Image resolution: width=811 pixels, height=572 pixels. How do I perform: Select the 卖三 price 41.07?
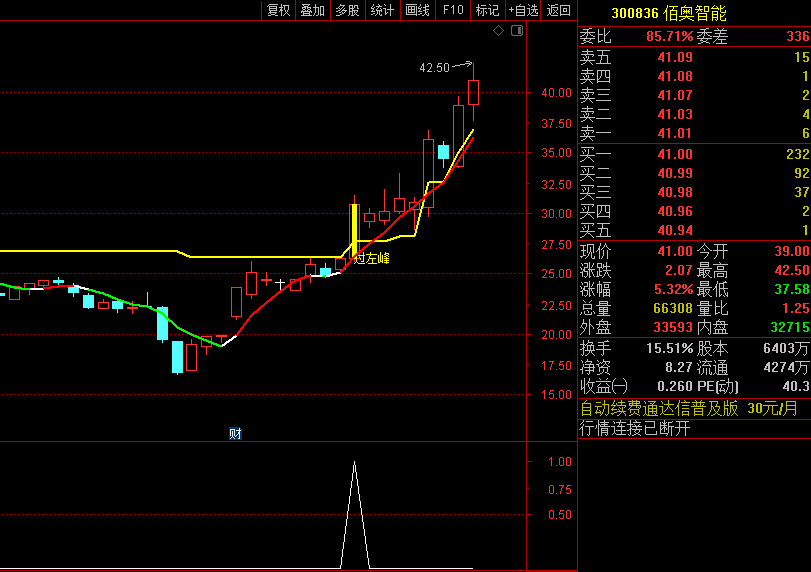click(x=675, y=95)
